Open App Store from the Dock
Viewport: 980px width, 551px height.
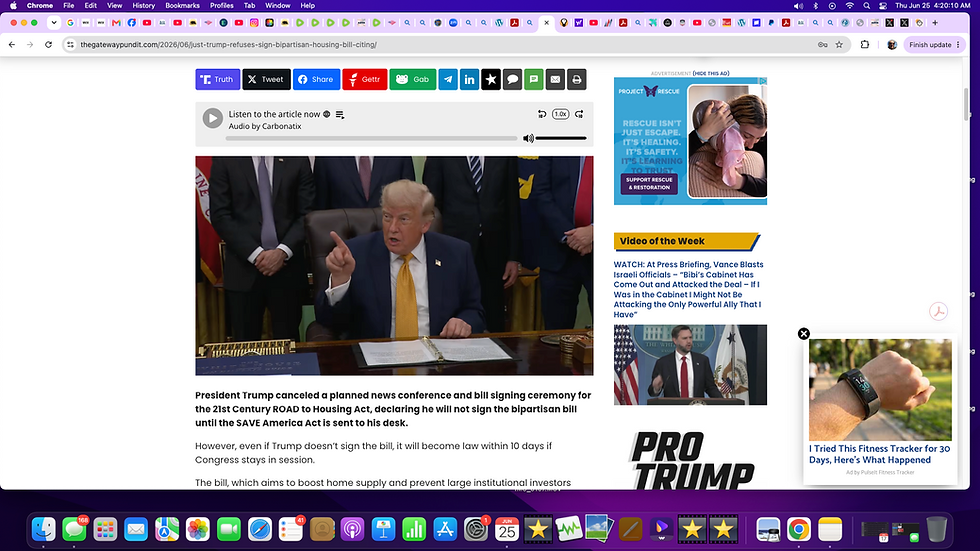click(445, 529)
